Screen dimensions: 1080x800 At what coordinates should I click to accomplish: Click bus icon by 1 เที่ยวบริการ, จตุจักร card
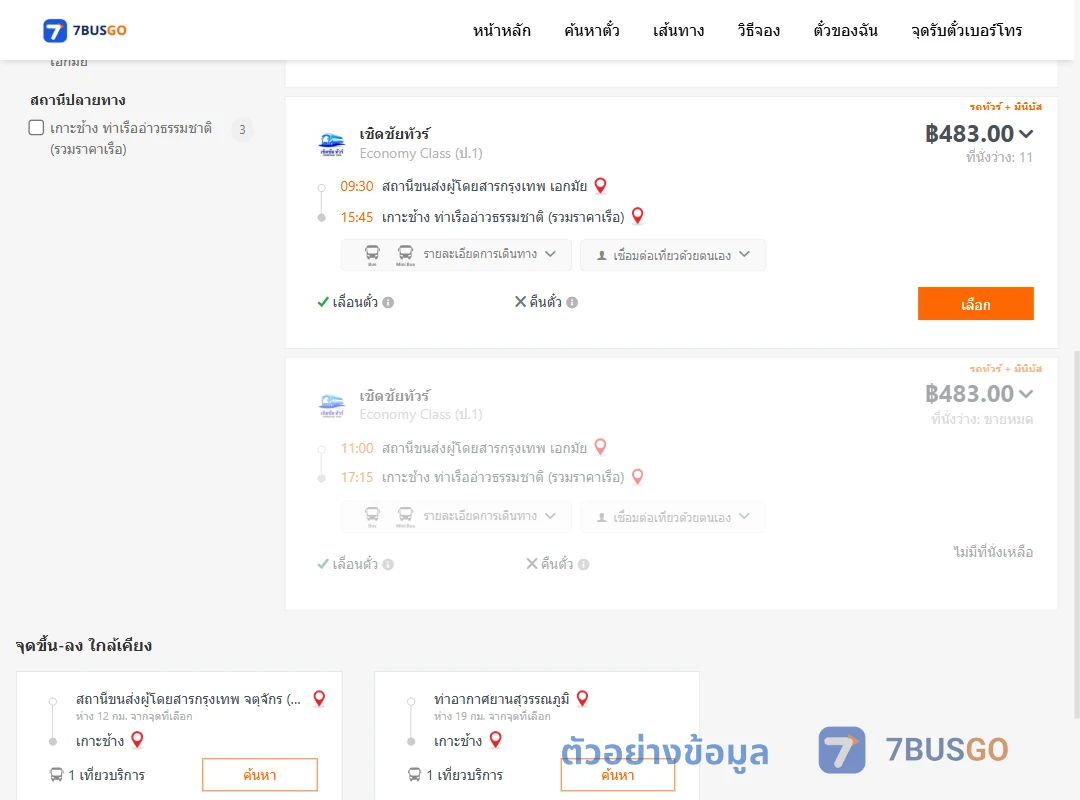point(56,775)
